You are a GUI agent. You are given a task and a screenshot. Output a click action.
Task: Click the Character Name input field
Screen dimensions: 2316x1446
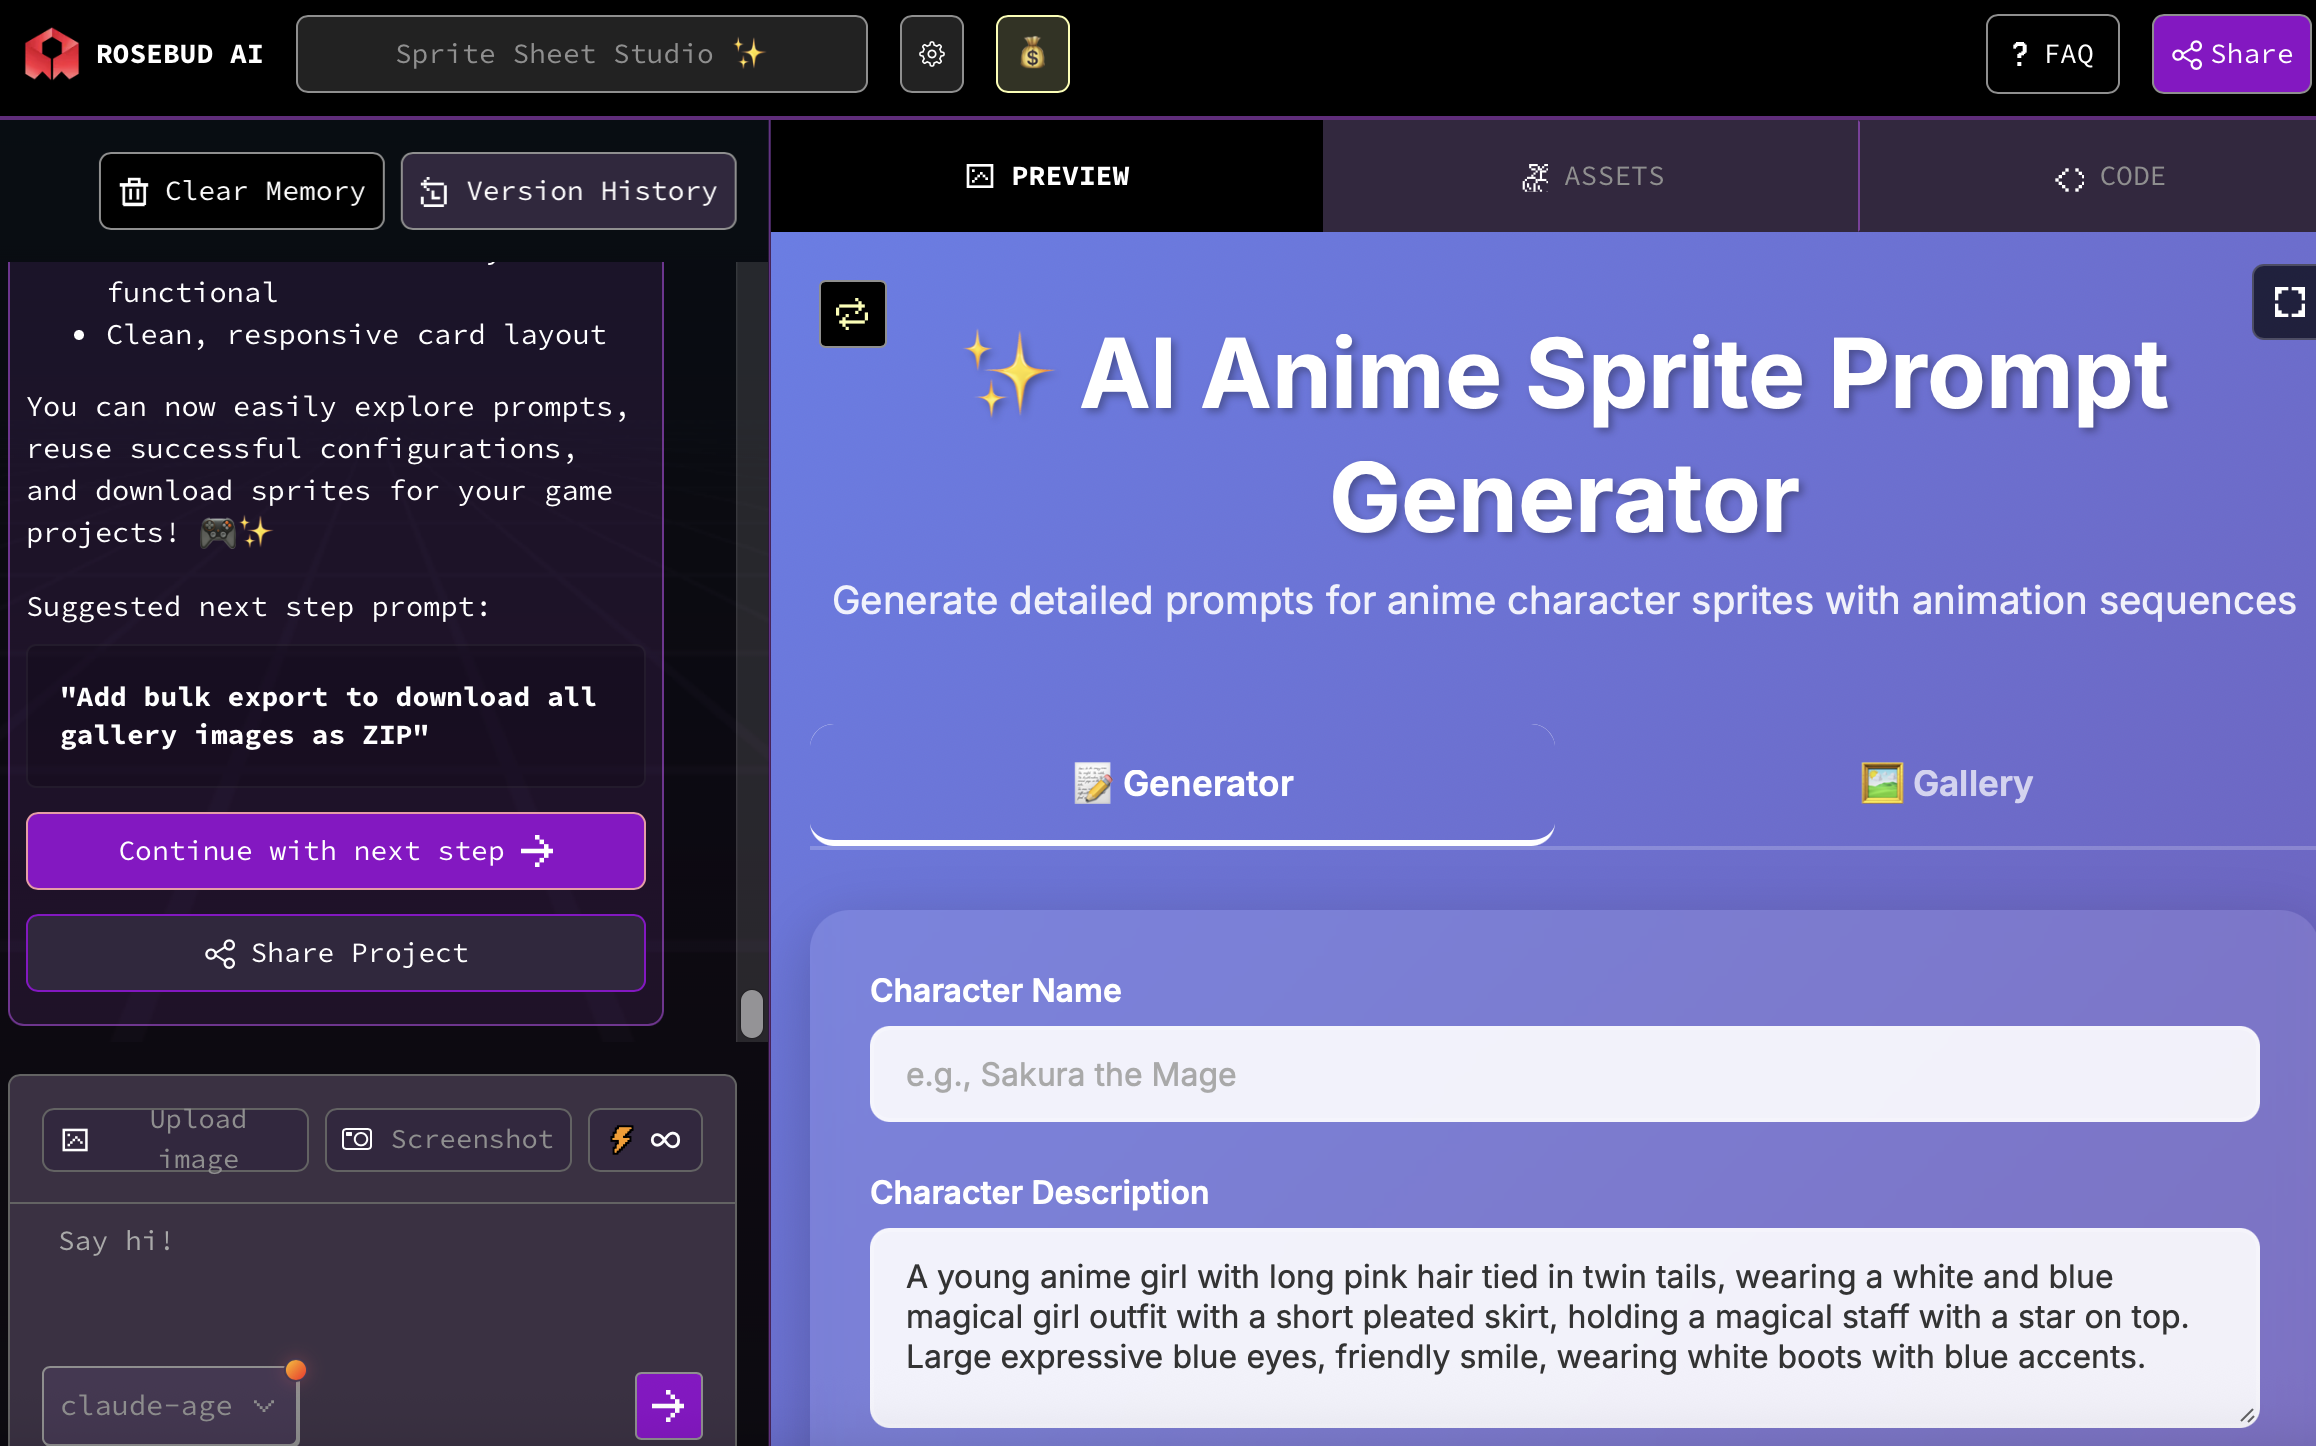[1564, 1074]
